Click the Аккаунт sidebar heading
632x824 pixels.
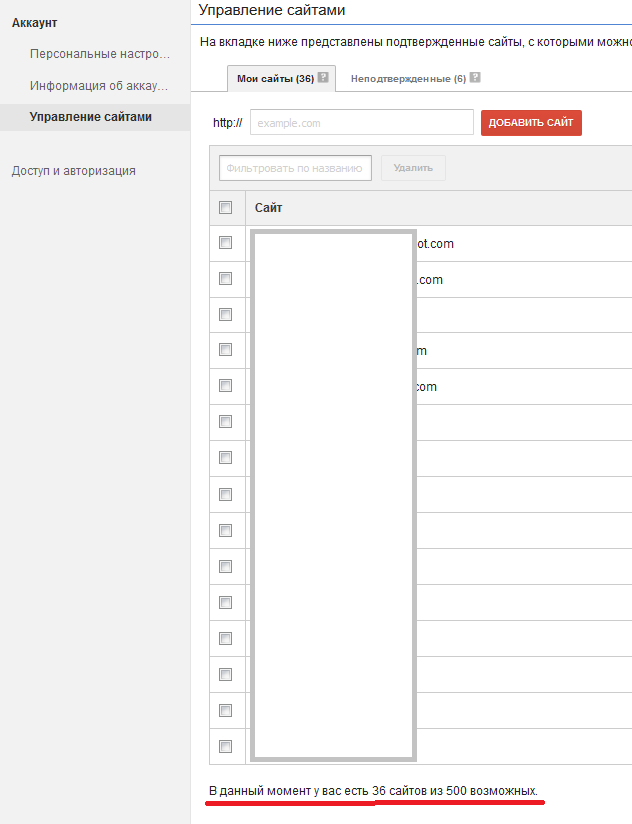tap(34, 22)
